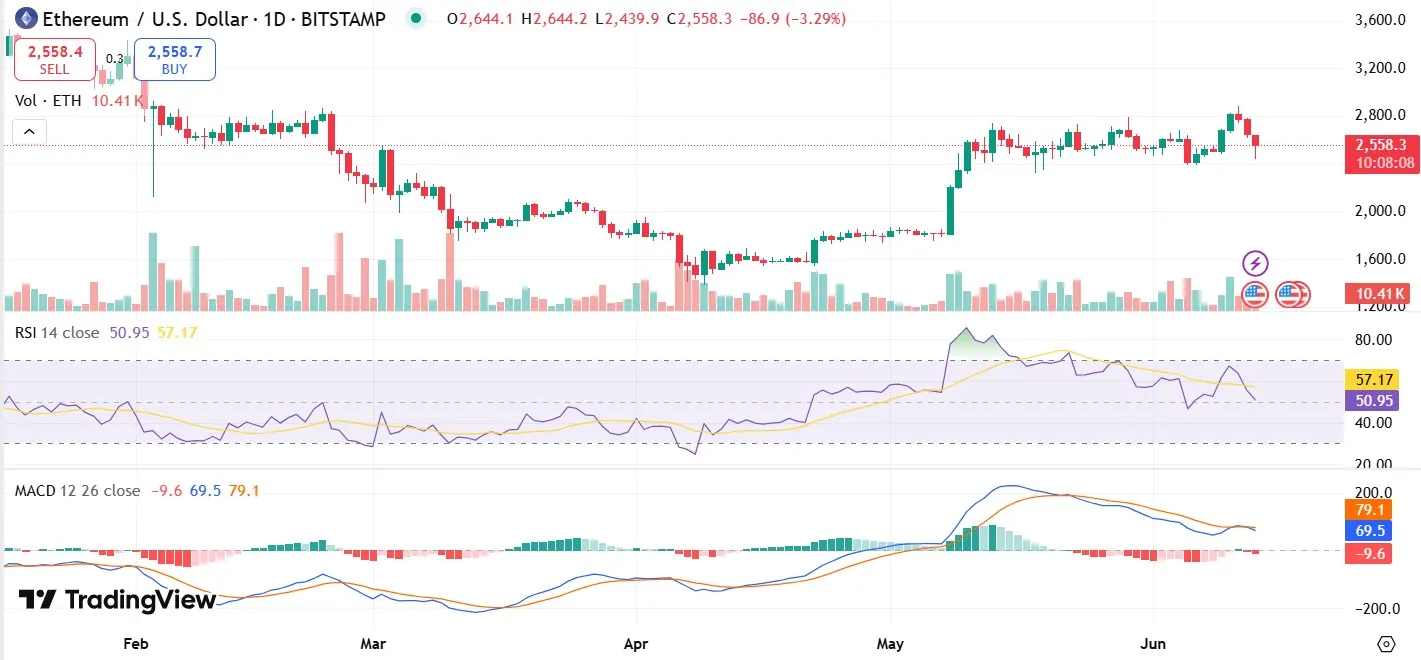Collapse the volume indicator with the chevron
Viewport: 1421px width, 660px height.
pyautogui.click(x=29, y=131)
